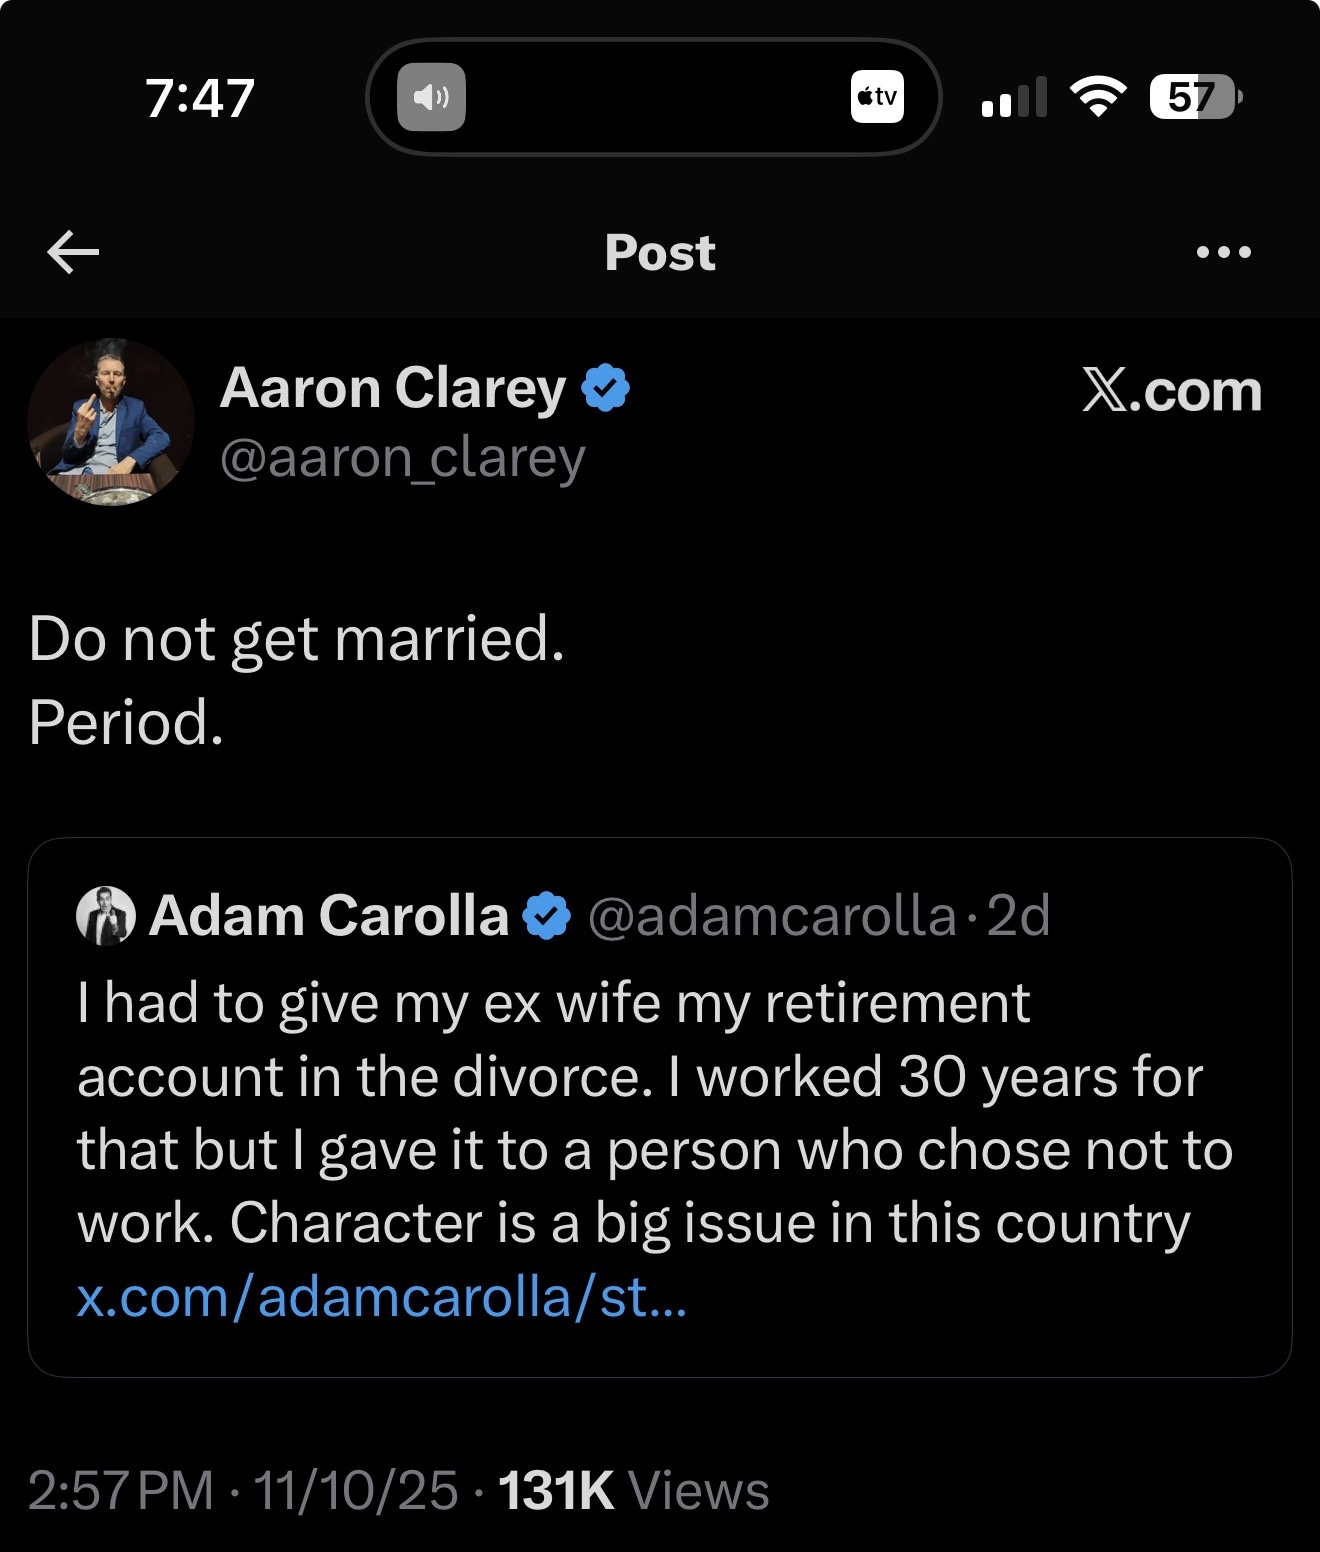The height and width of the screenshot is (1552, 1320).
Task: Tap the back arrow icon
Action: [73, 251]
